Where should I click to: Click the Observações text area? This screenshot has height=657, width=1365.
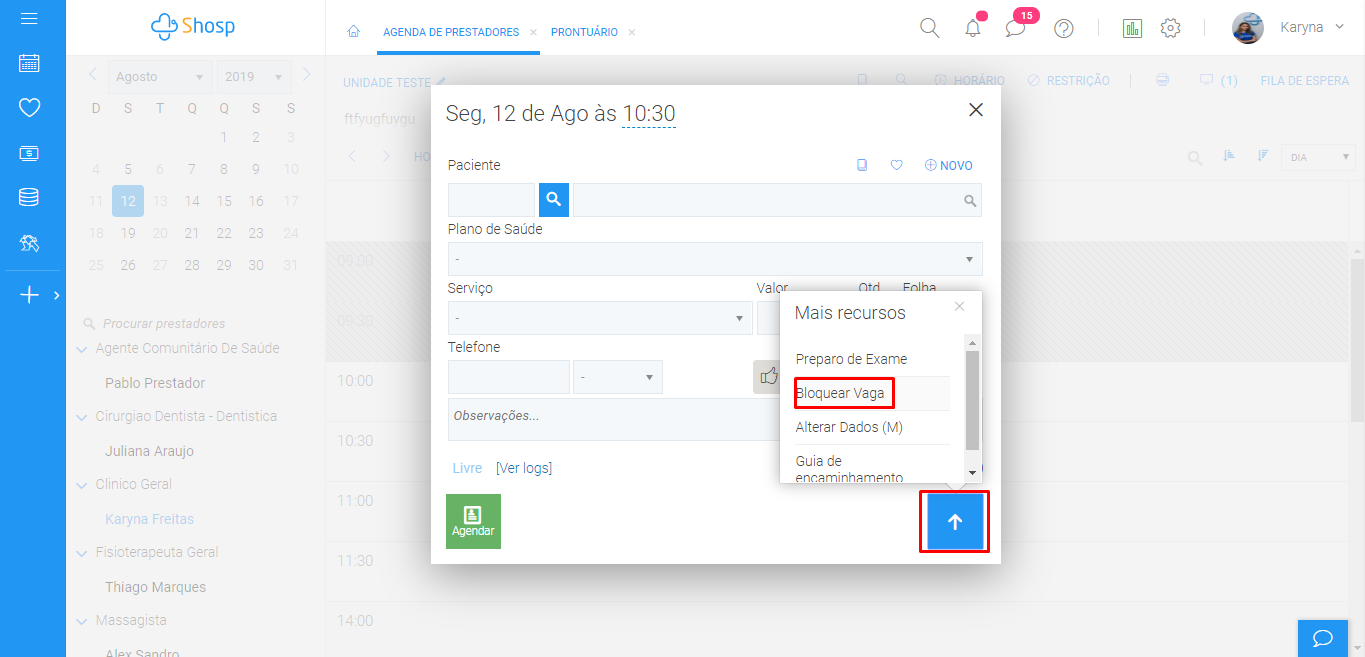613,419
